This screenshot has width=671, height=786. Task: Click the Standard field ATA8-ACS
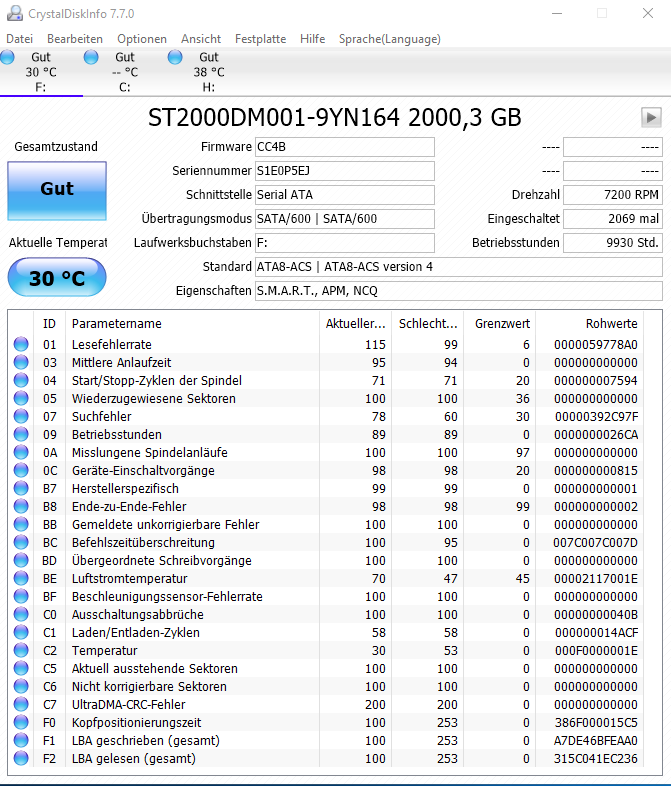click(x=459, y=267)
